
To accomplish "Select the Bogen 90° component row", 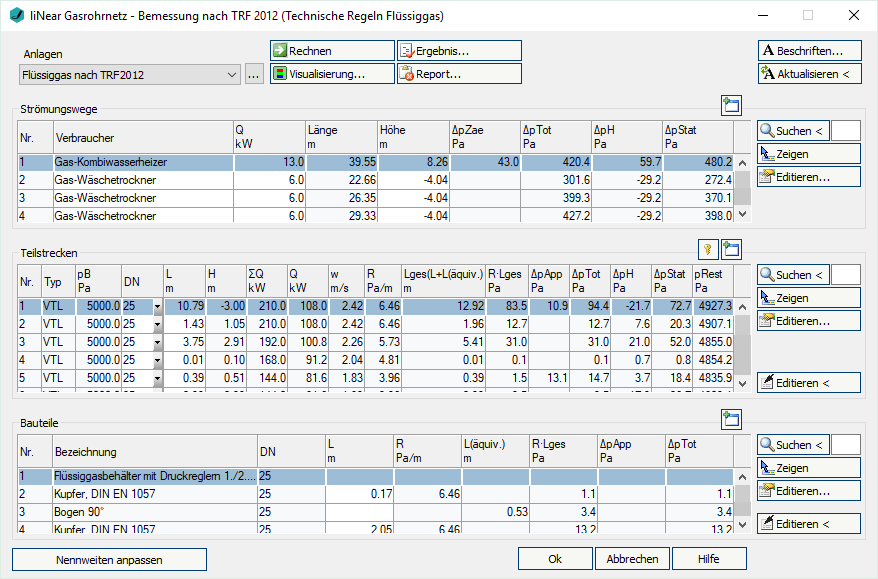I will [x=376, y=512].
